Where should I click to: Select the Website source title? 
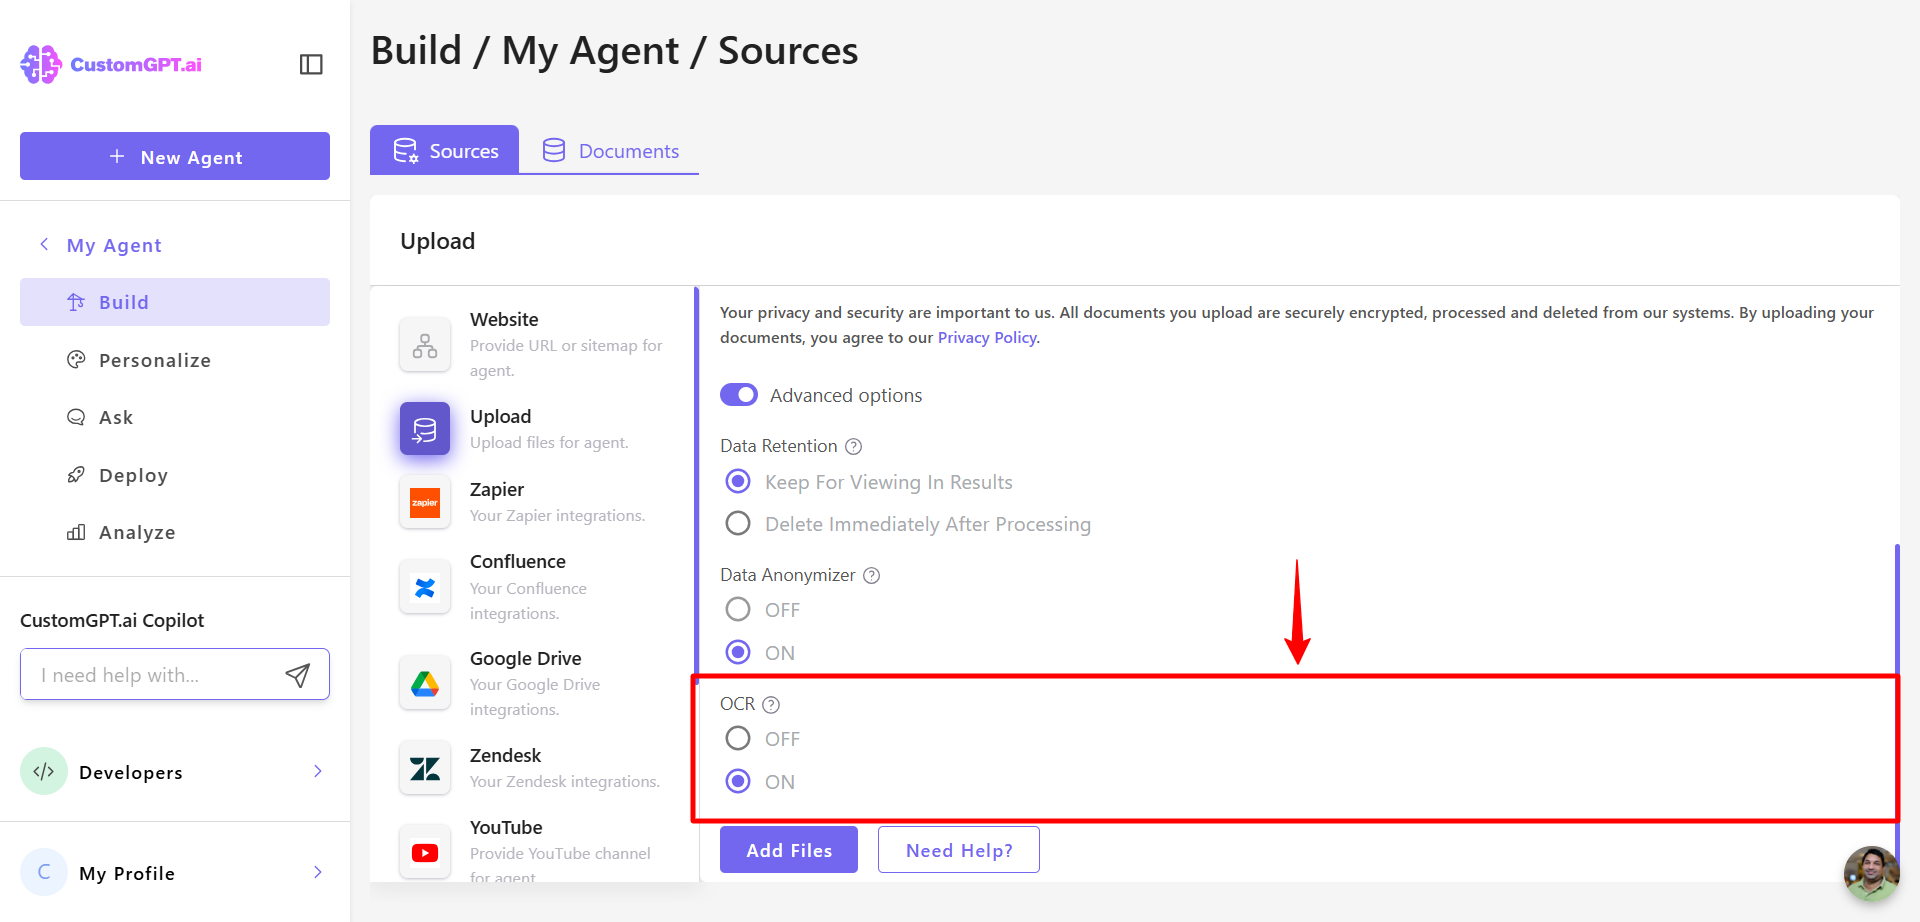click(504, 319)
